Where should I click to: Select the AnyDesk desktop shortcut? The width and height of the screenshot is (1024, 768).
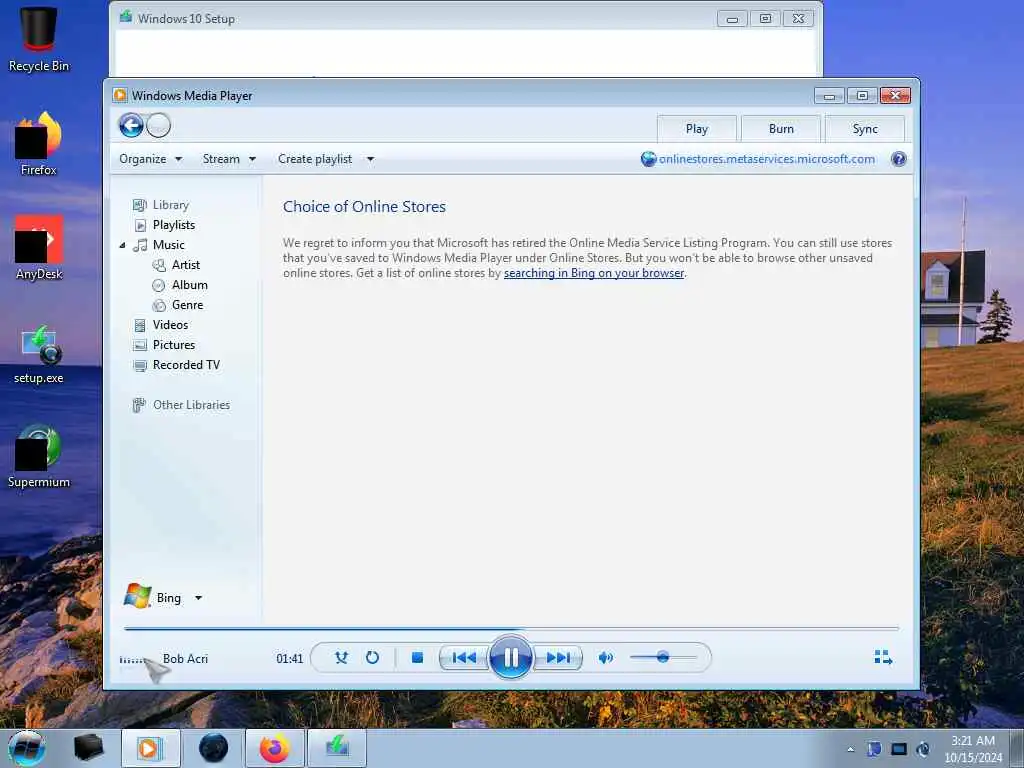(x=39, y=248)
